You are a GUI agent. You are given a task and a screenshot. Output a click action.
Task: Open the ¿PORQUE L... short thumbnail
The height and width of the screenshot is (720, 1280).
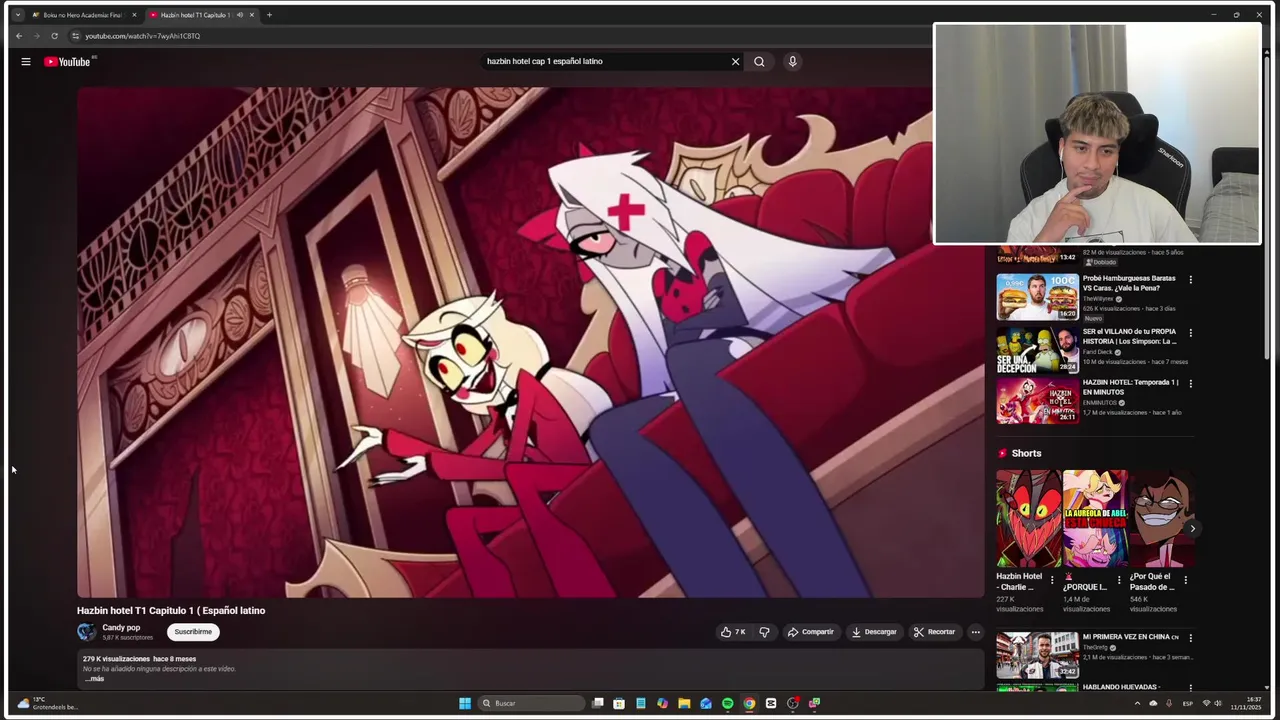[x=1094, y=519]
